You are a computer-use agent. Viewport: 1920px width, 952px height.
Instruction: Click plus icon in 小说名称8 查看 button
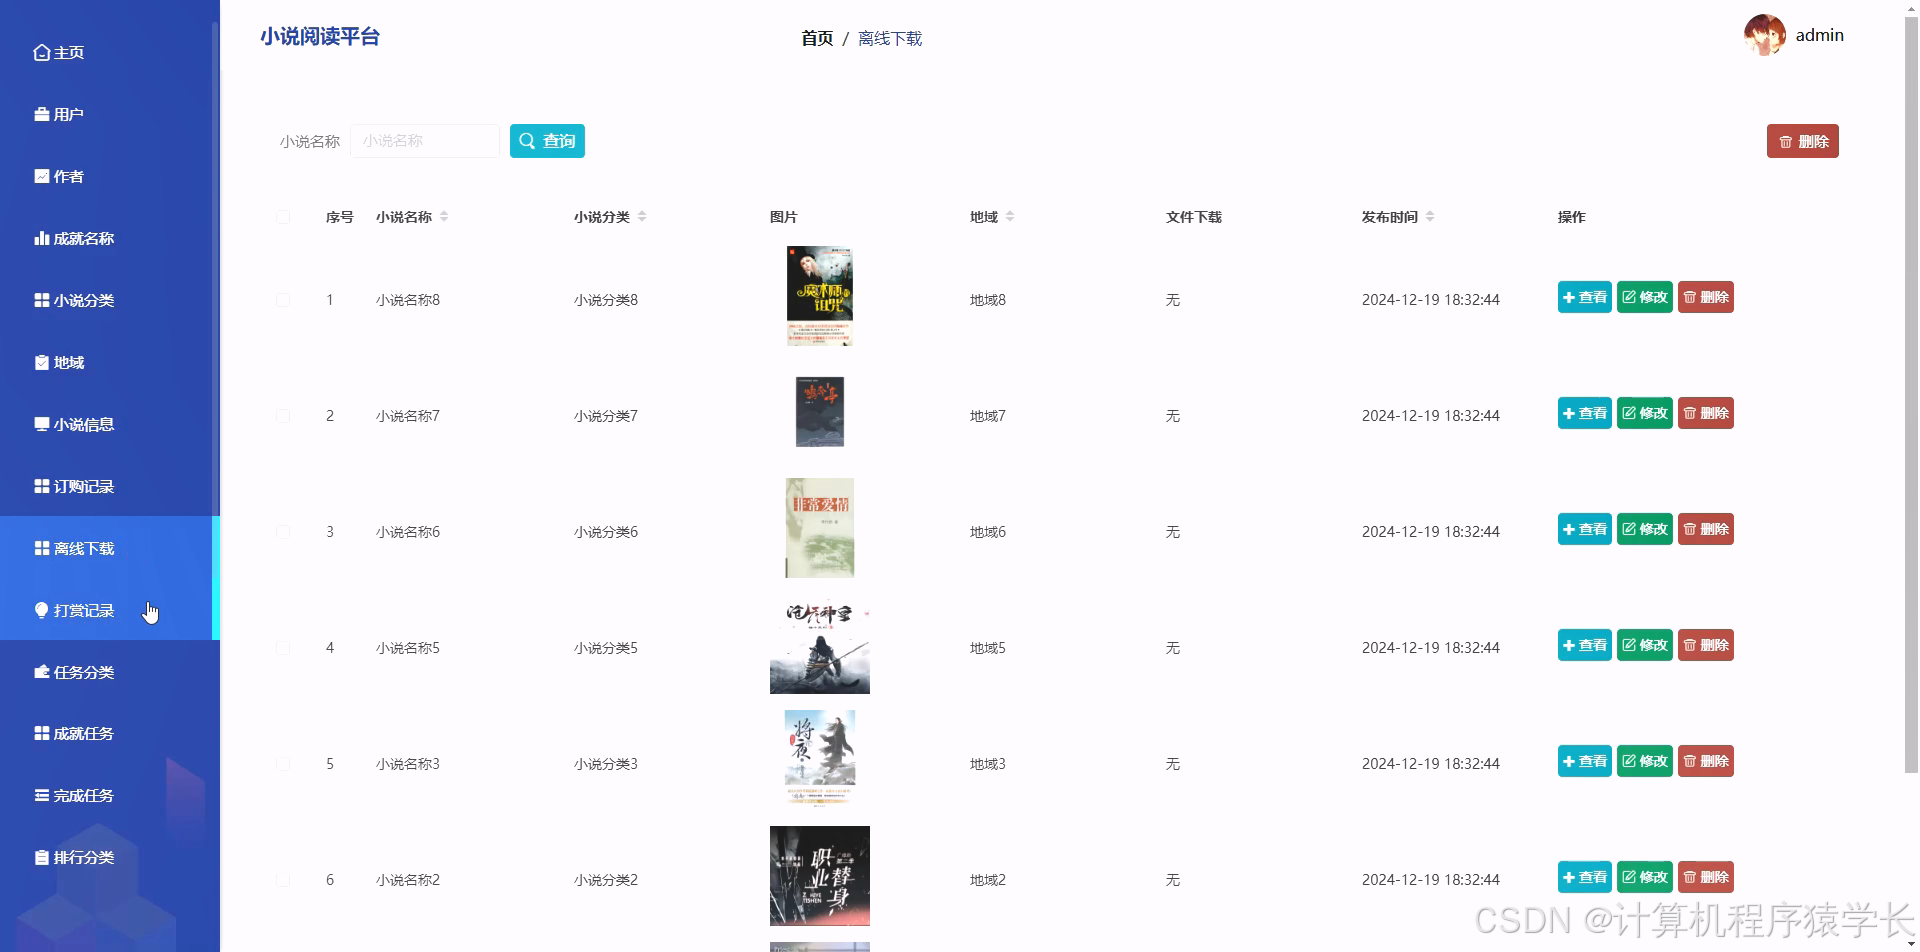click(1568, 298)
